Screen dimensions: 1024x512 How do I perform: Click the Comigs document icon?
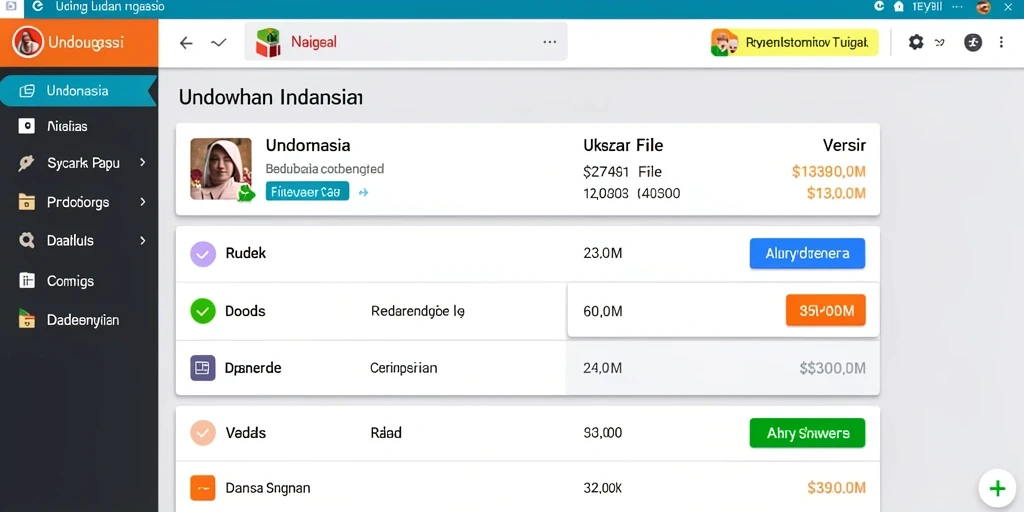pyautogui.click(x=27, y=281)
